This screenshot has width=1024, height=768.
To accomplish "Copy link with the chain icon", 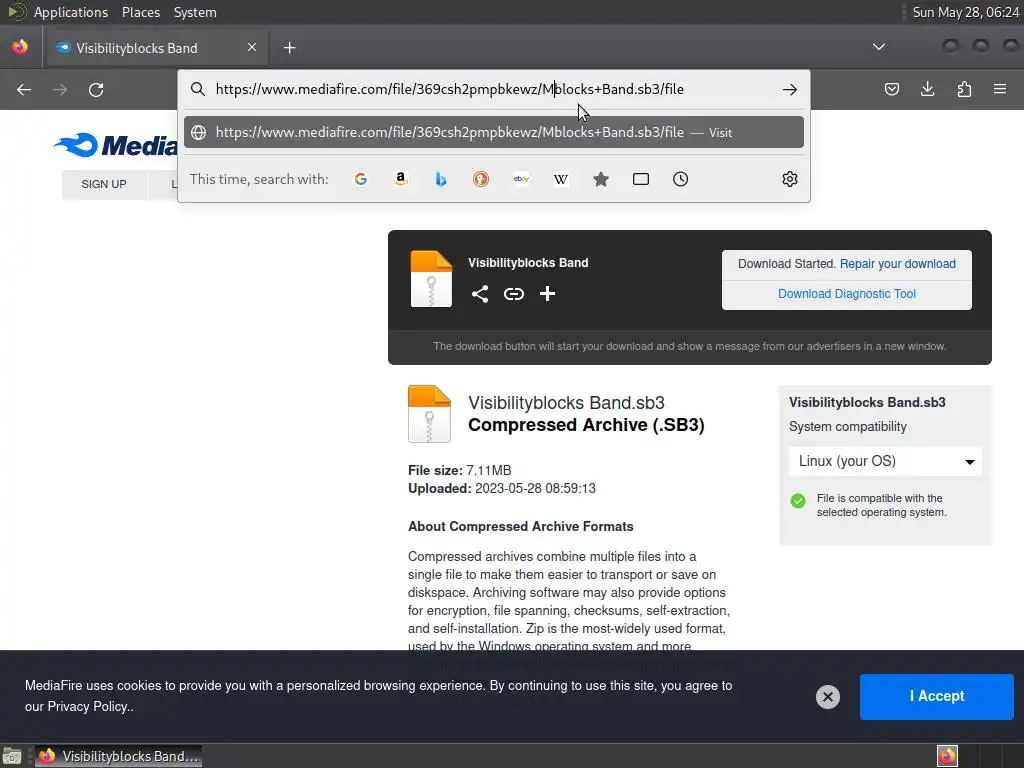I will click(x=514, y=294).
